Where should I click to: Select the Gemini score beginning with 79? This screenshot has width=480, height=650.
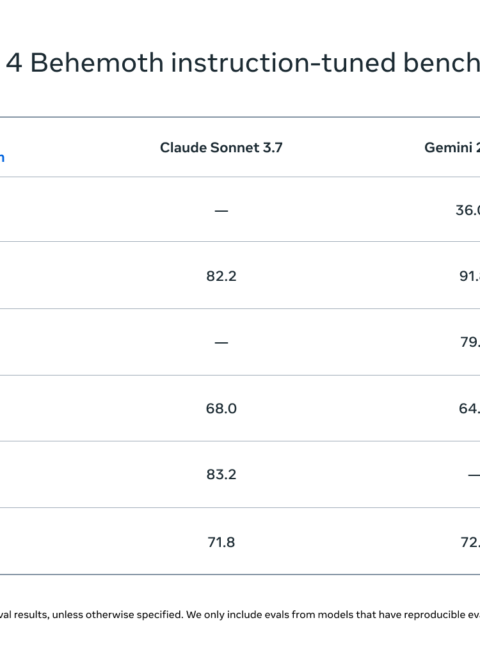pos(470,342)
